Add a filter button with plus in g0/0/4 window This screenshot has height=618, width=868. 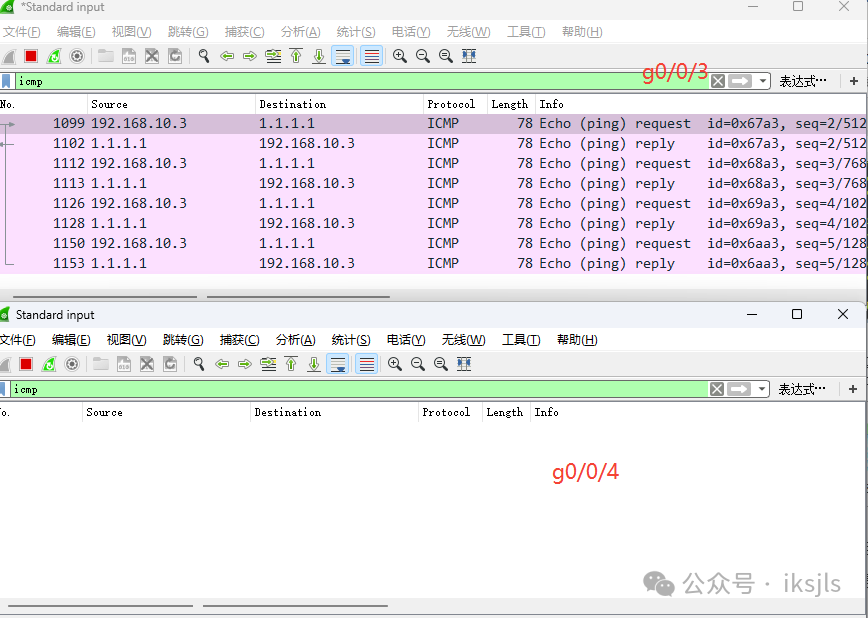pos(854,389)
